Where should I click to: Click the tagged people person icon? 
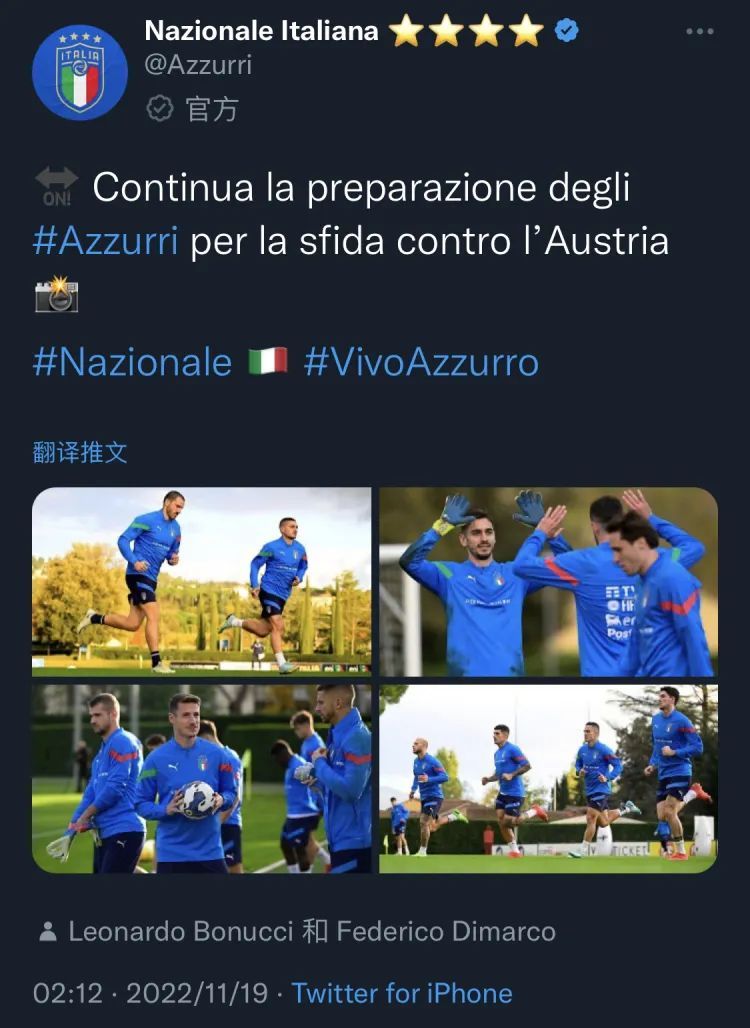[47, 932]
